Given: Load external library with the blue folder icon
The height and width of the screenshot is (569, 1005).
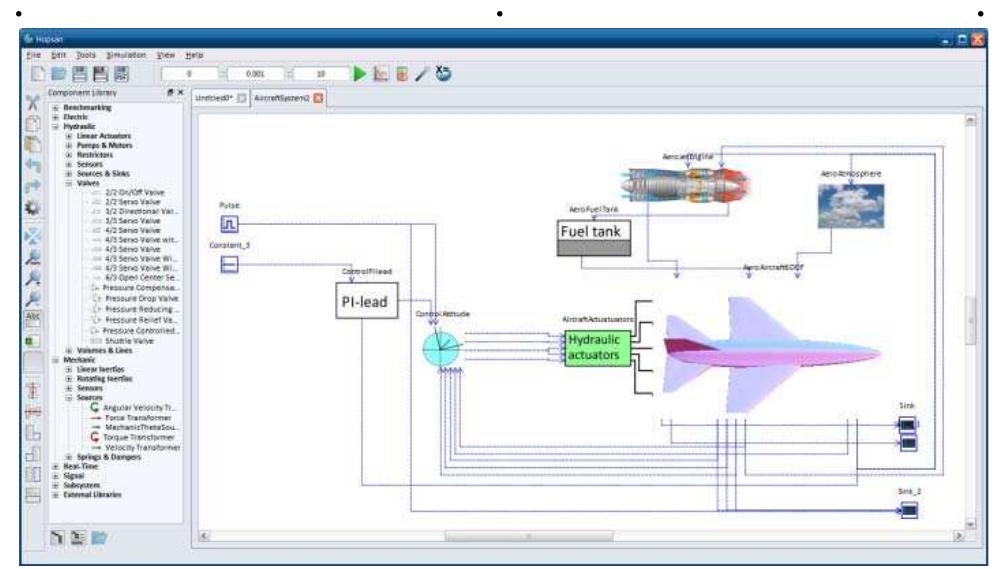Looking at the screenshot, I should pyautogui.click(x=99, y=537).
